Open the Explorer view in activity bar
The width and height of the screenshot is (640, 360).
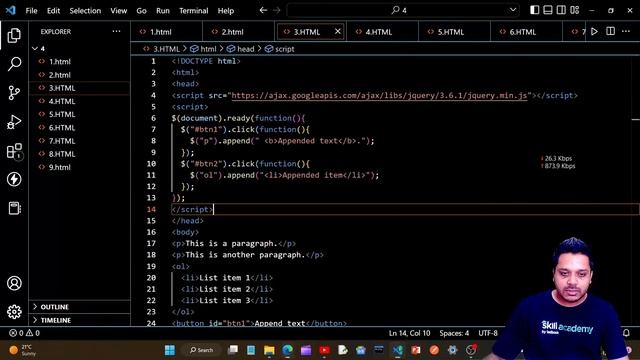pos(14,36)
